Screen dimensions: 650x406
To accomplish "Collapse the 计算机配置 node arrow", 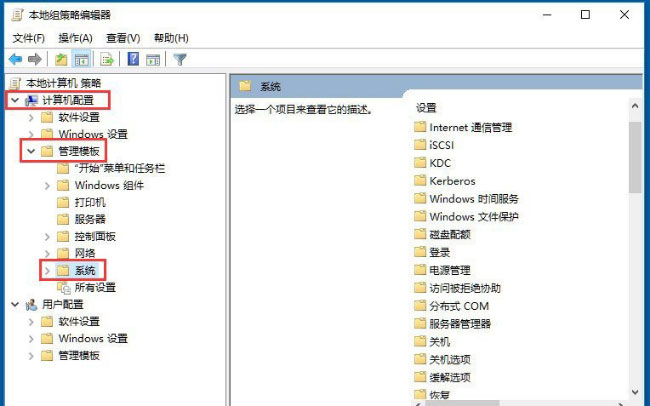I will point(15,100).
